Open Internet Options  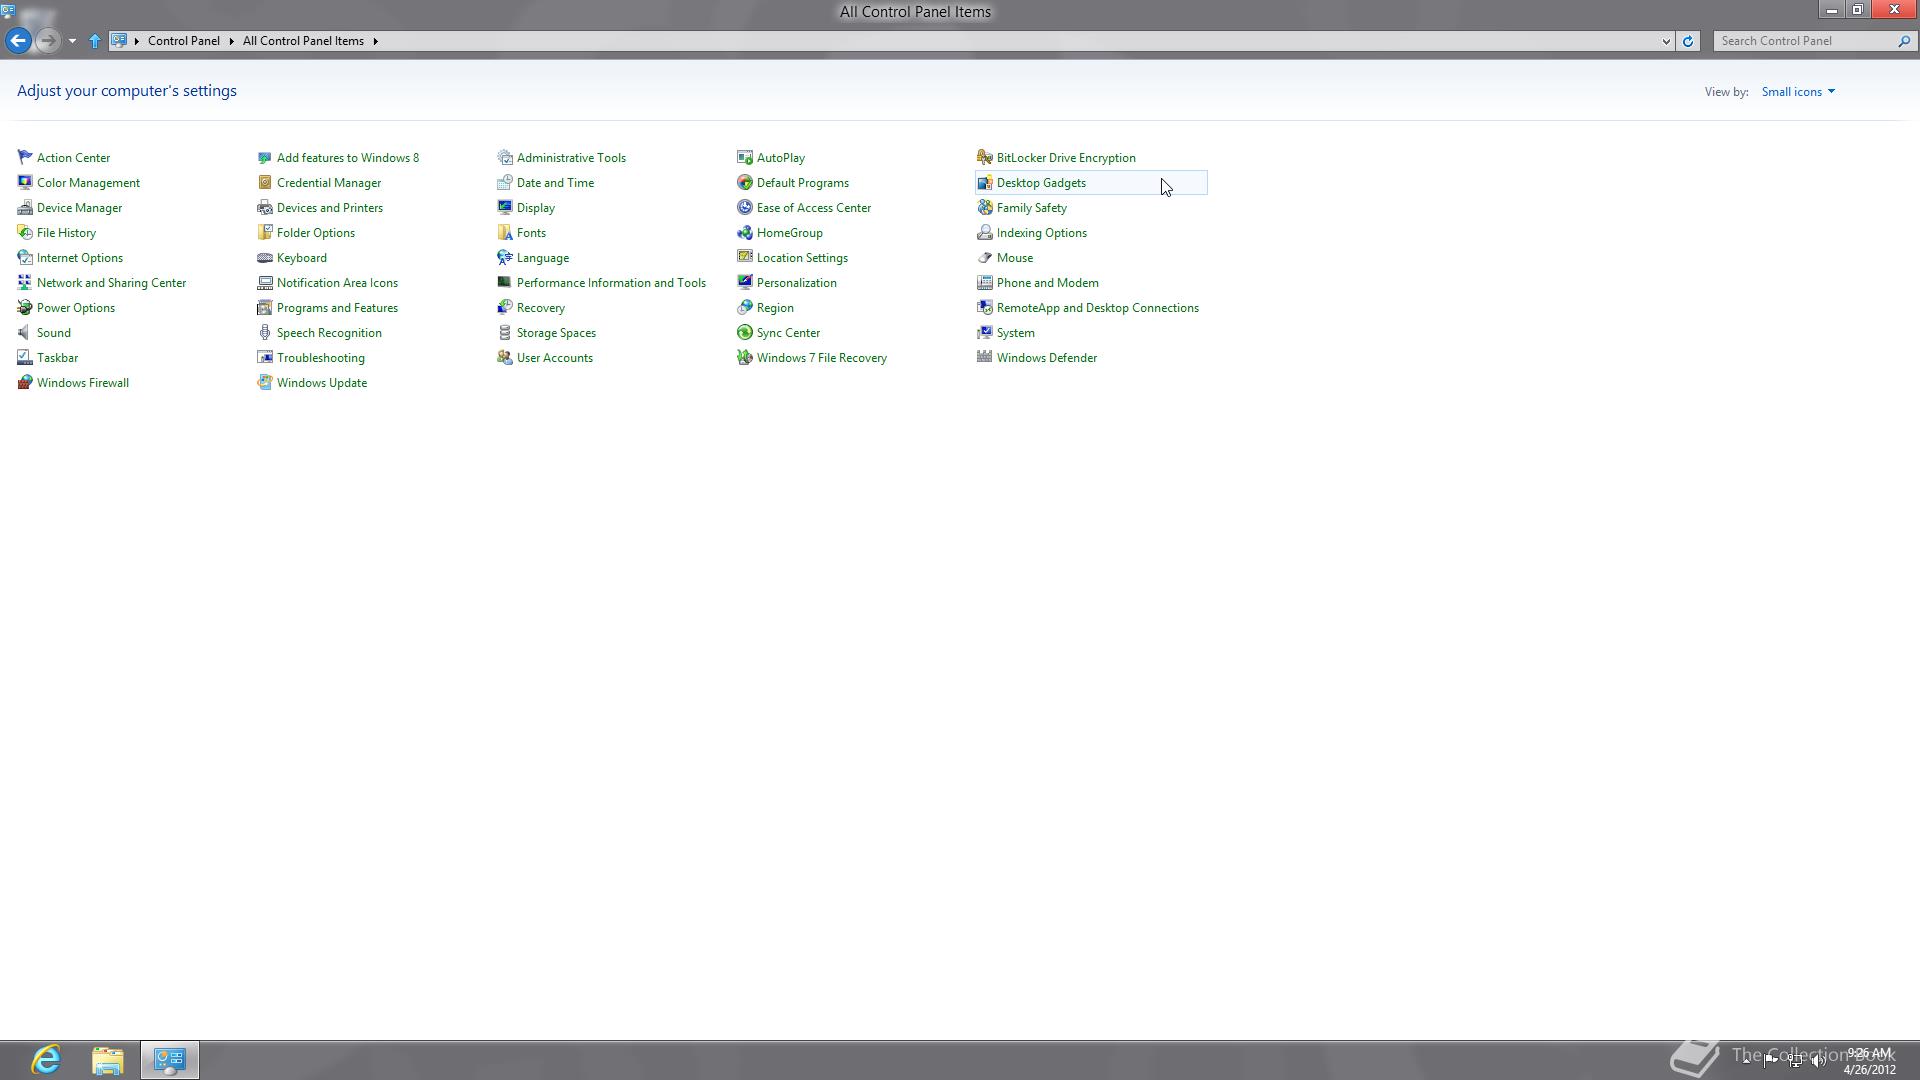(x=79, y=257)
